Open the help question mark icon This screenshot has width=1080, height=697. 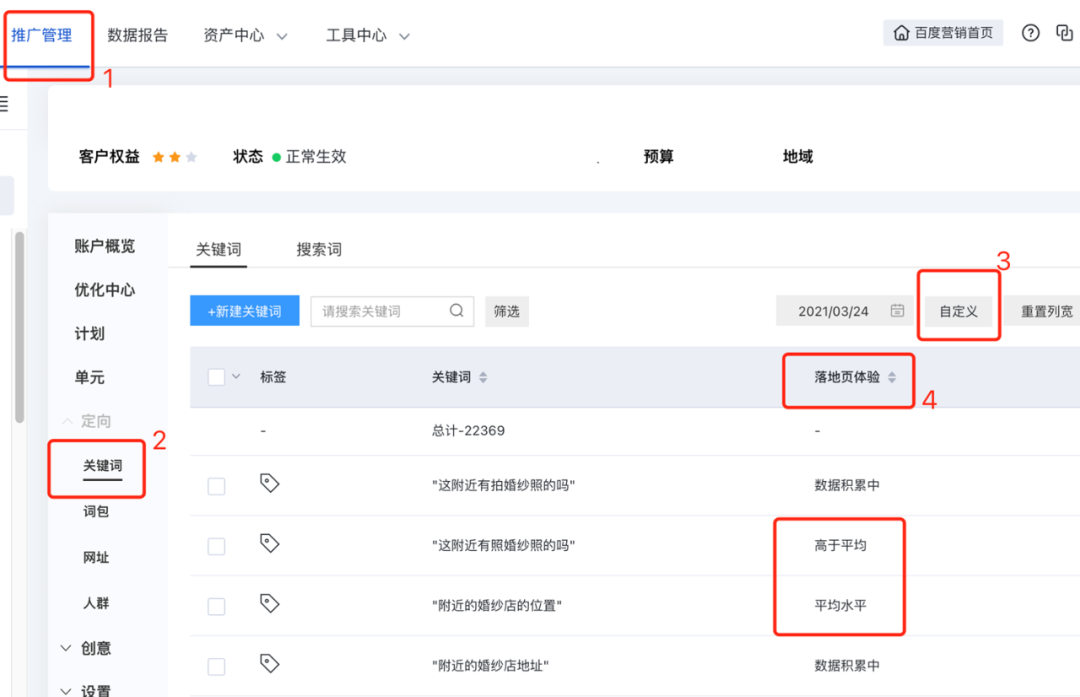coord(1030,32)
